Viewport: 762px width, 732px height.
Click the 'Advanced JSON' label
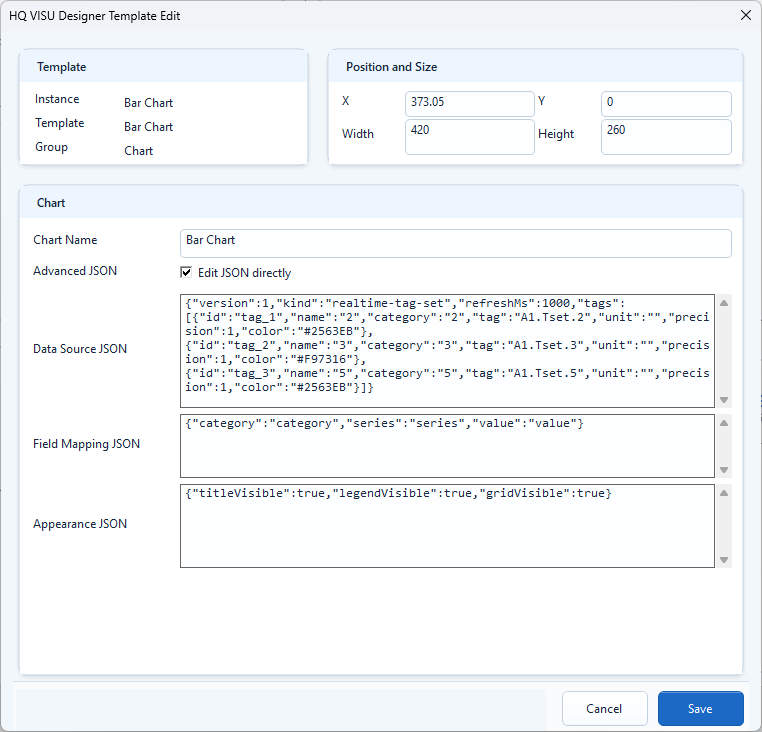pos(75,271)
